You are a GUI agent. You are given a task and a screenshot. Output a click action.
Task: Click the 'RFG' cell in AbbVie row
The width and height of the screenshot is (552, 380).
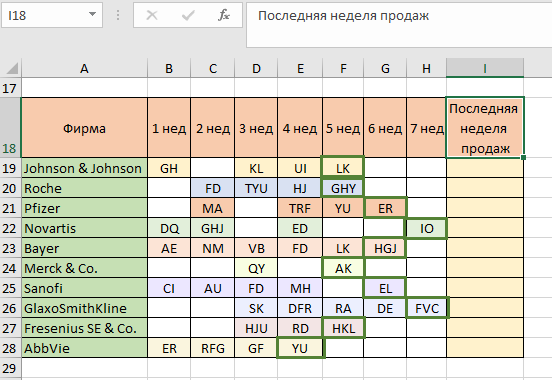pyautogui.click(x=213, y=348)
